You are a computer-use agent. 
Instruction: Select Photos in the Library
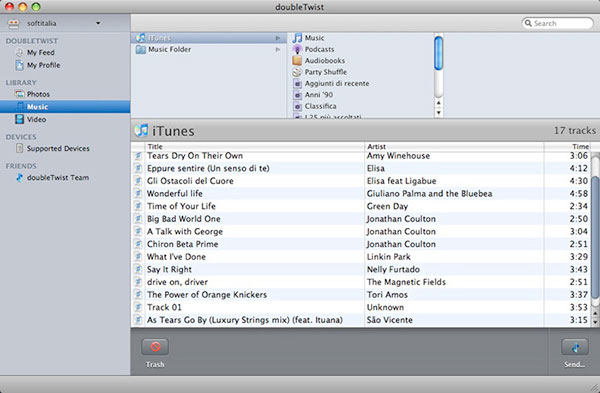point(38,94)
